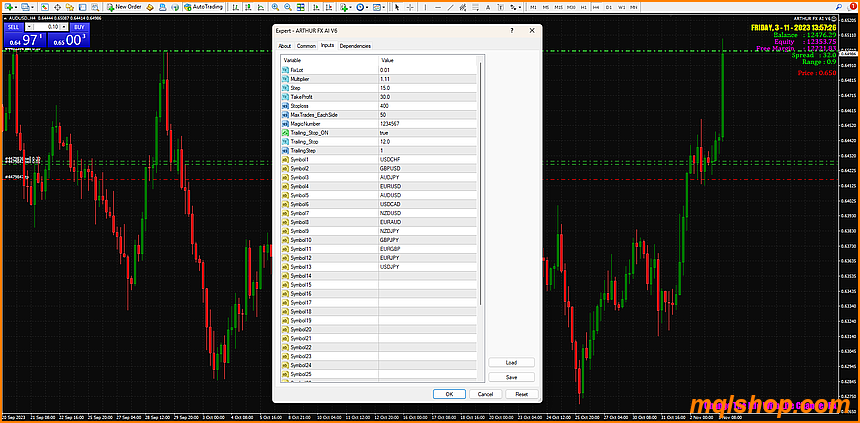Image resolution: width=860 pixels, height=423 pixels.
Task: Click the Save button
Action: (511, 377)
